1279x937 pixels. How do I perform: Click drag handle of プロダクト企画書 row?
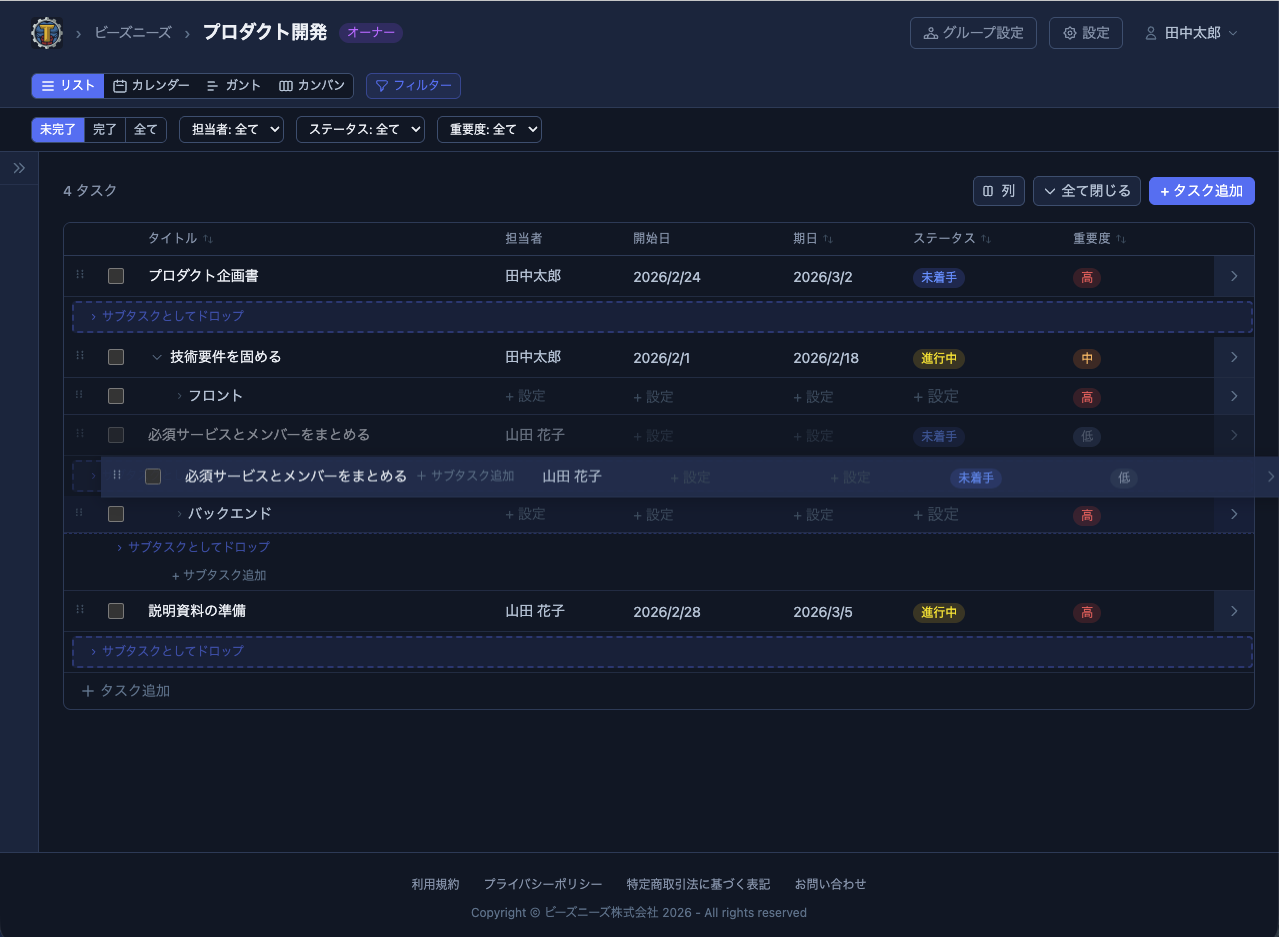80,275
